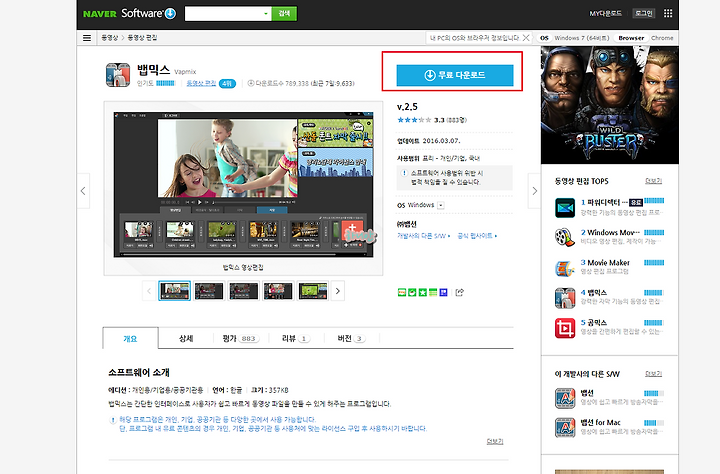Viewport: 720px width, 474px height.
Task: Open the search box dropdown arrow
Action: click(x=266, y=13)
